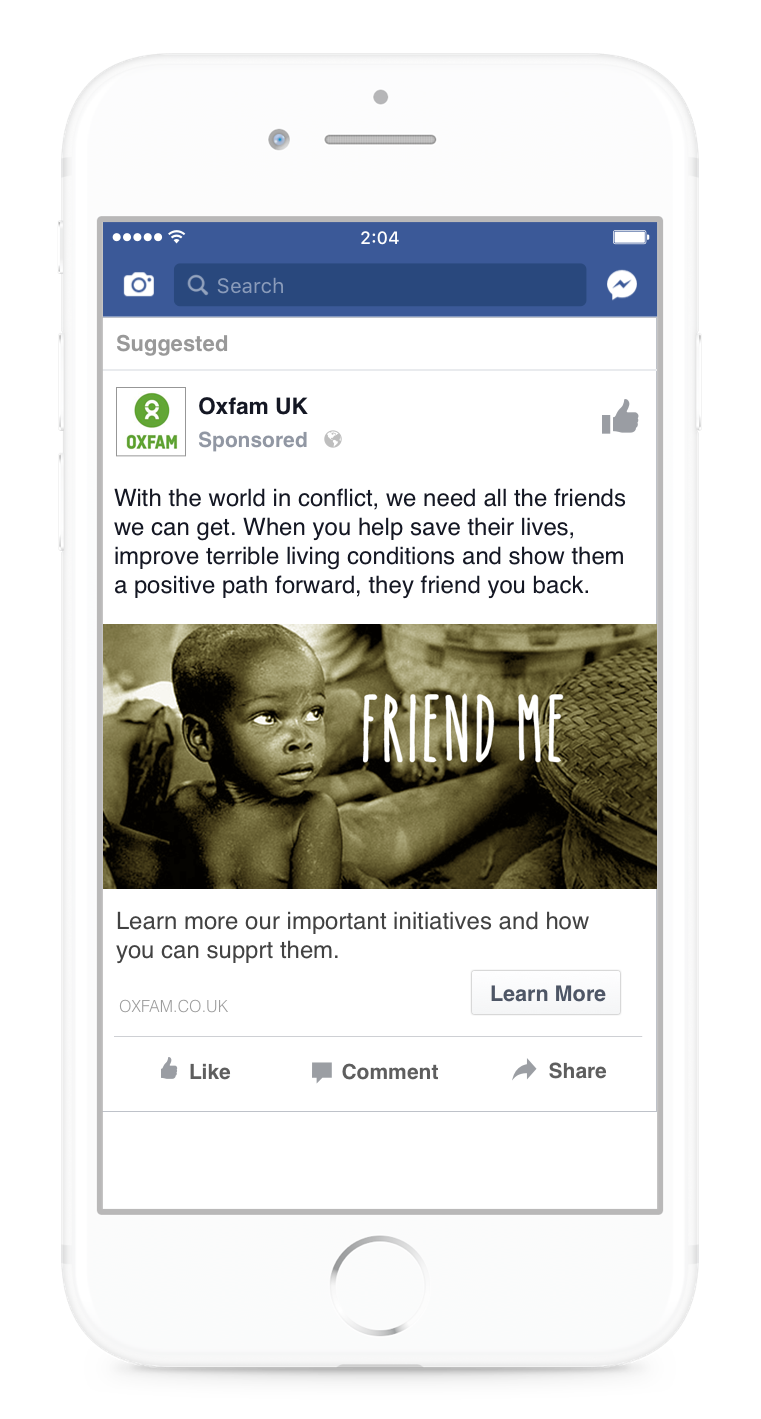
Task: Click the magnifier icon in search bar
Action: (x=198, y=286)
